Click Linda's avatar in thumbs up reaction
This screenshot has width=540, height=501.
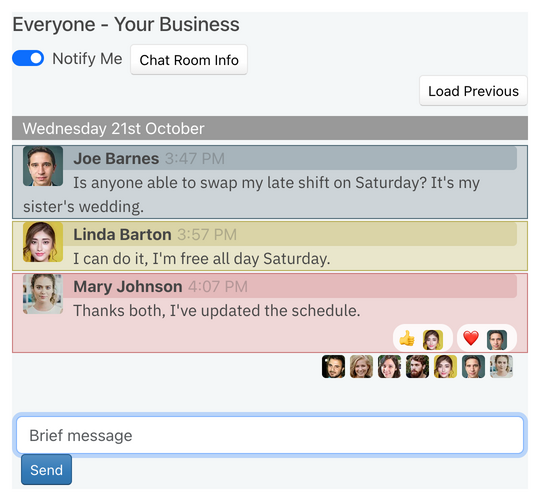pyautogui.click(x=433, y=340)
